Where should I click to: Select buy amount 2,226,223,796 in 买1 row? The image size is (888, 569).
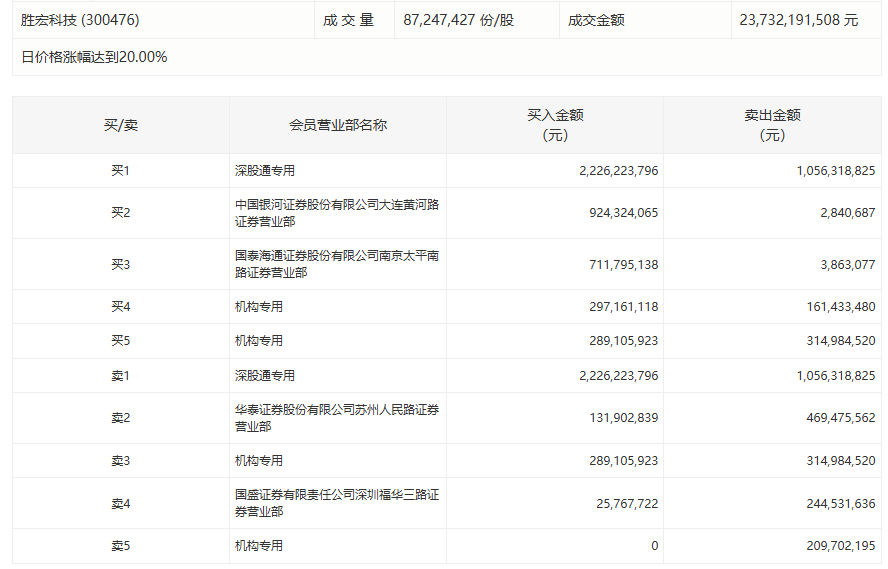[618, 170]
